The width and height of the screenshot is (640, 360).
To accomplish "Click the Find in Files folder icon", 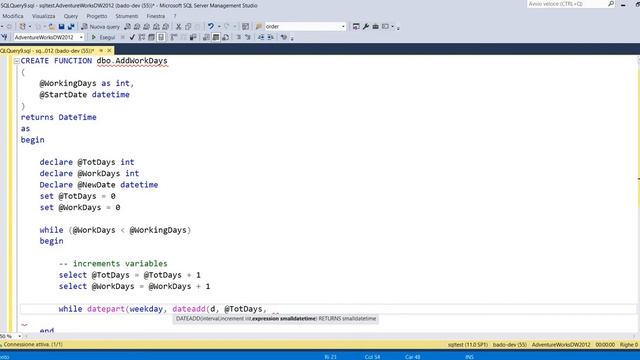I will [258, 27].
